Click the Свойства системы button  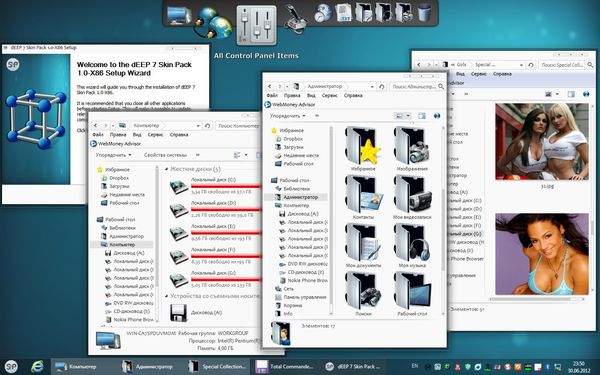click(165, 155)
